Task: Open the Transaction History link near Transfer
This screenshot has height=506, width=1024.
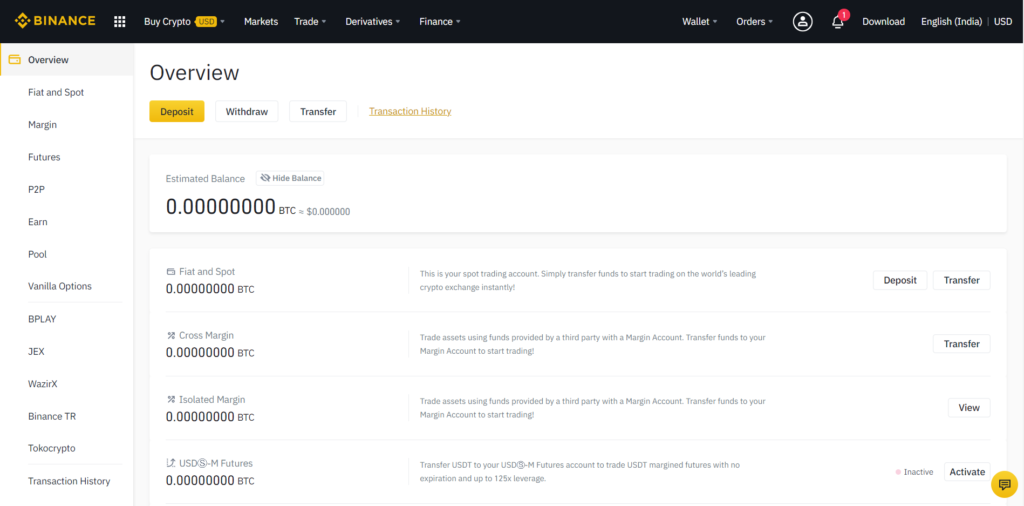Action: [410, 112]
